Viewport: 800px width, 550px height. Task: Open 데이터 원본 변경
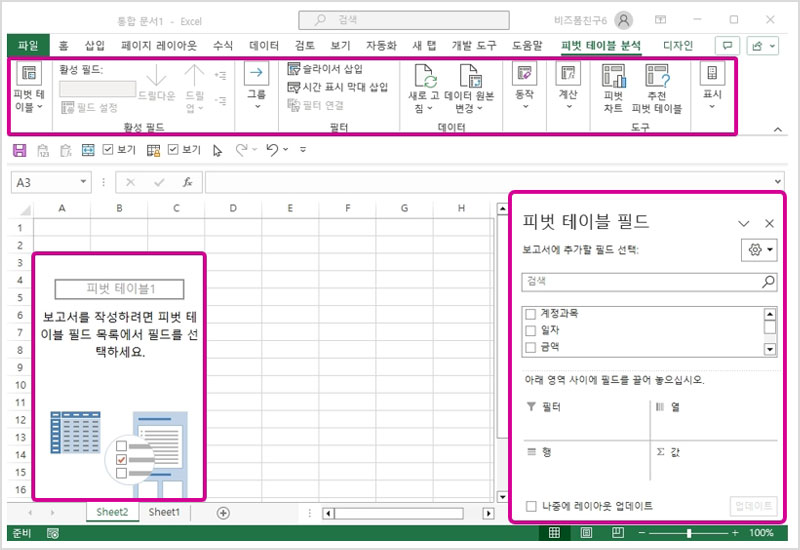click(x=469, y=89)
